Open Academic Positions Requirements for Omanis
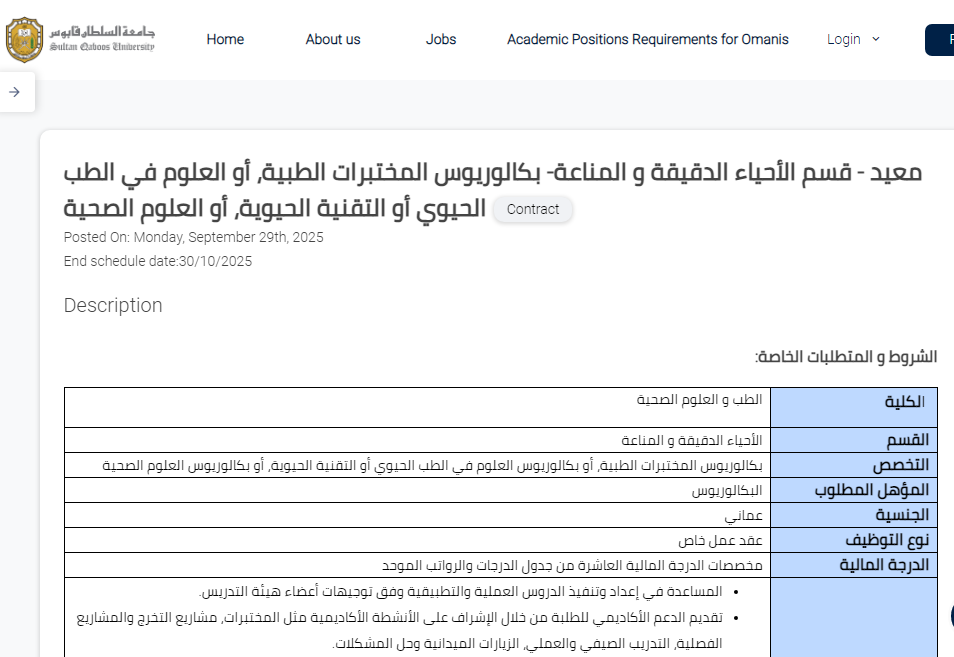 click(x=647, y=39)
